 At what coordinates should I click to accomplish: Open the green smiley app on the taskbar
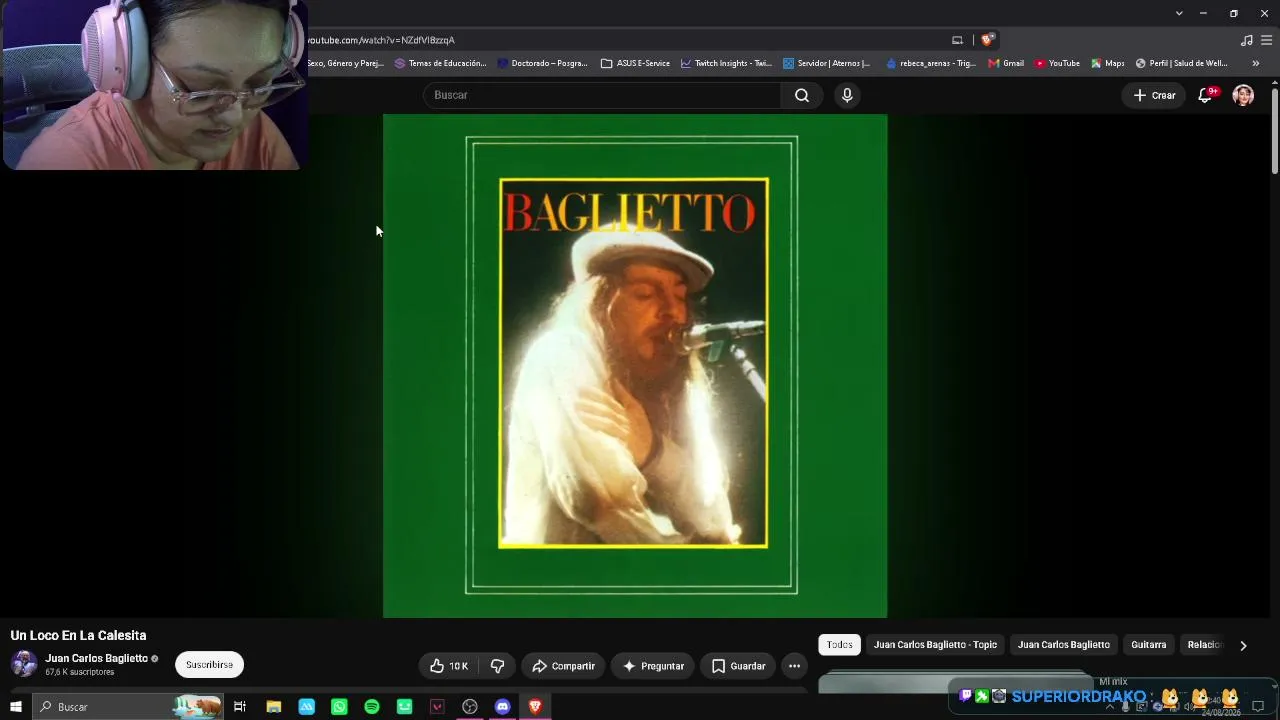[404, 707]
